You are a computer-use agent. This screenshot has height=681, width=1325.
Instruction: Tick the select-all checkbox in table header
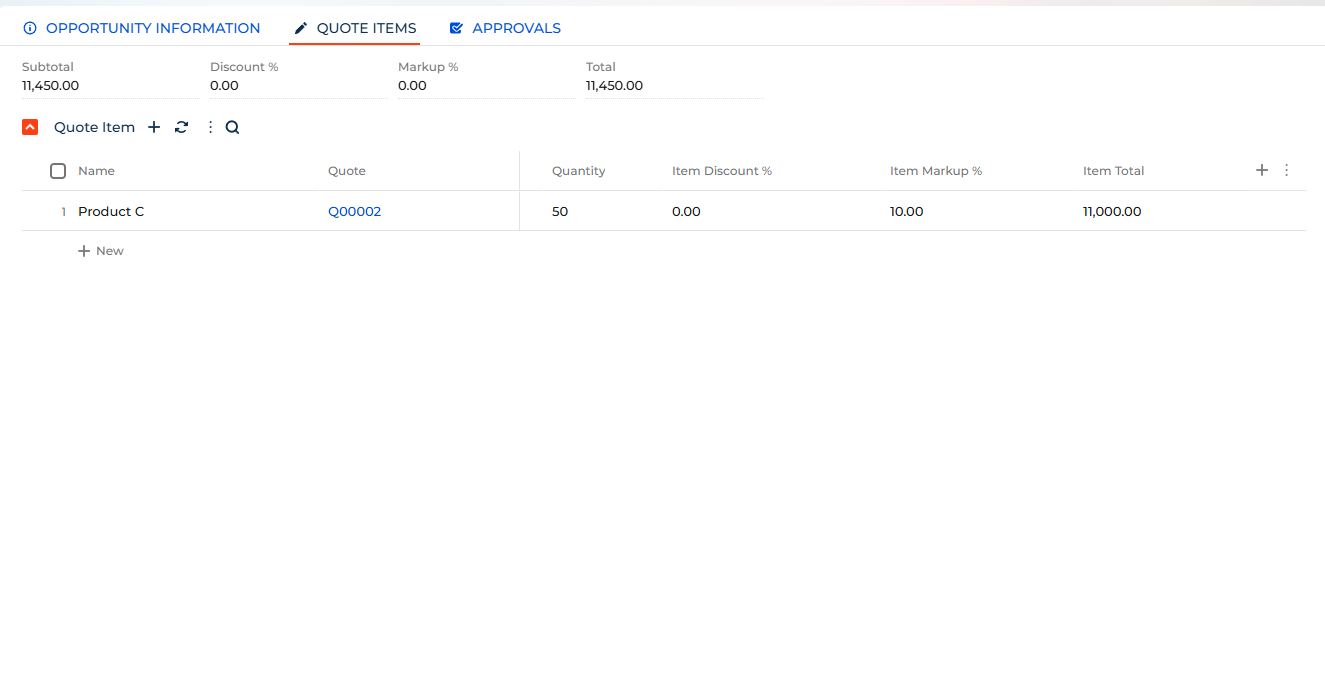58,171
